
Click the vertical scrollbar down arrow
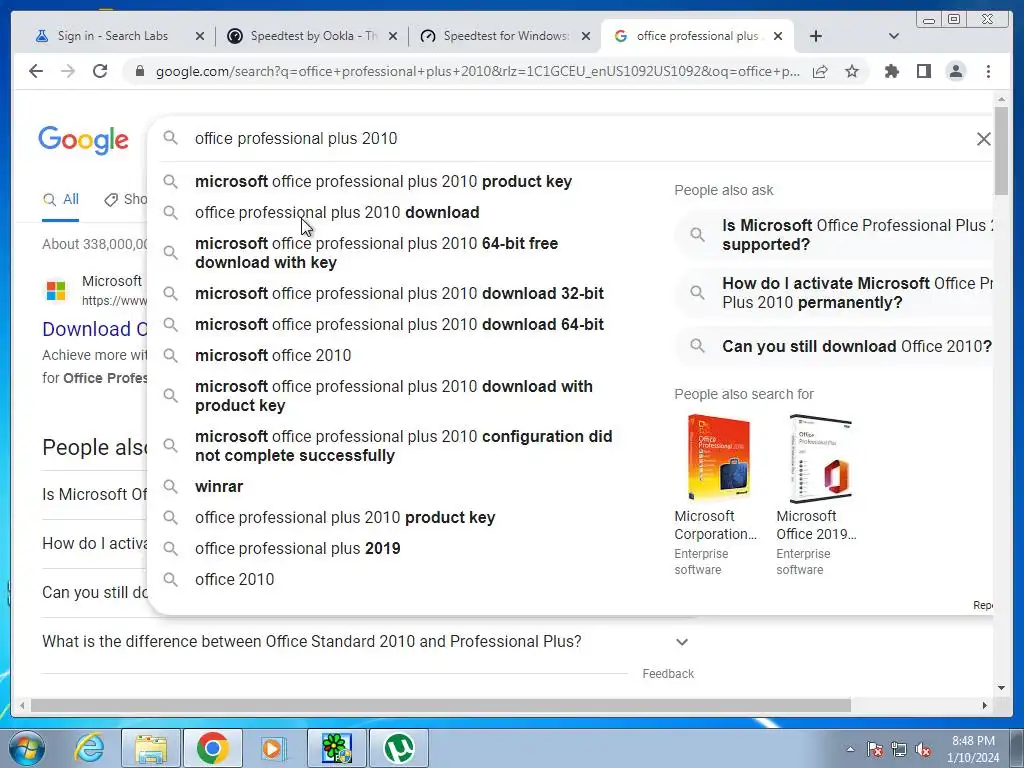coord(1002,688)
